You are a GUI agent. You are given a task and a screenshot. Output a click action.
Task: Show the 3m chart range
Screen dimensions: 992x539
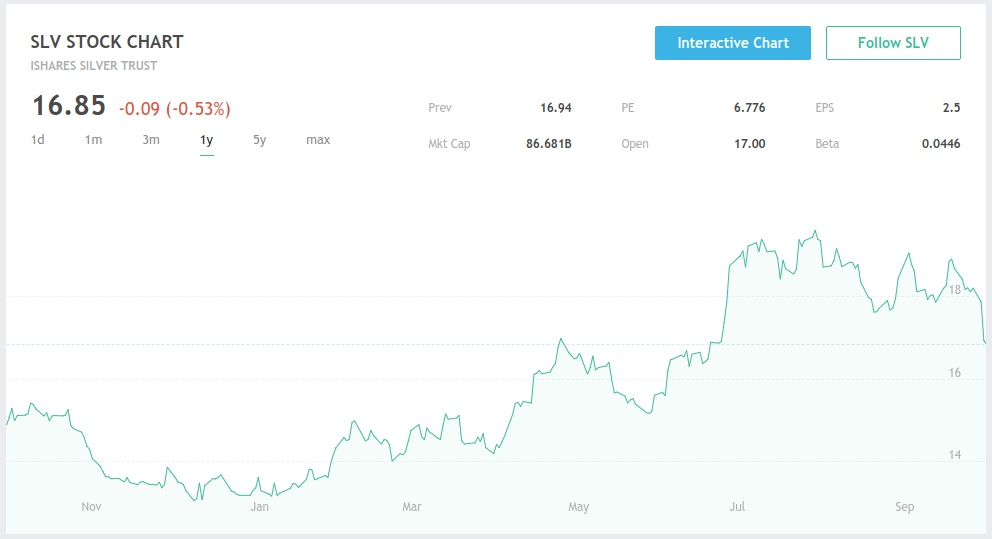[x=151, y=140]
